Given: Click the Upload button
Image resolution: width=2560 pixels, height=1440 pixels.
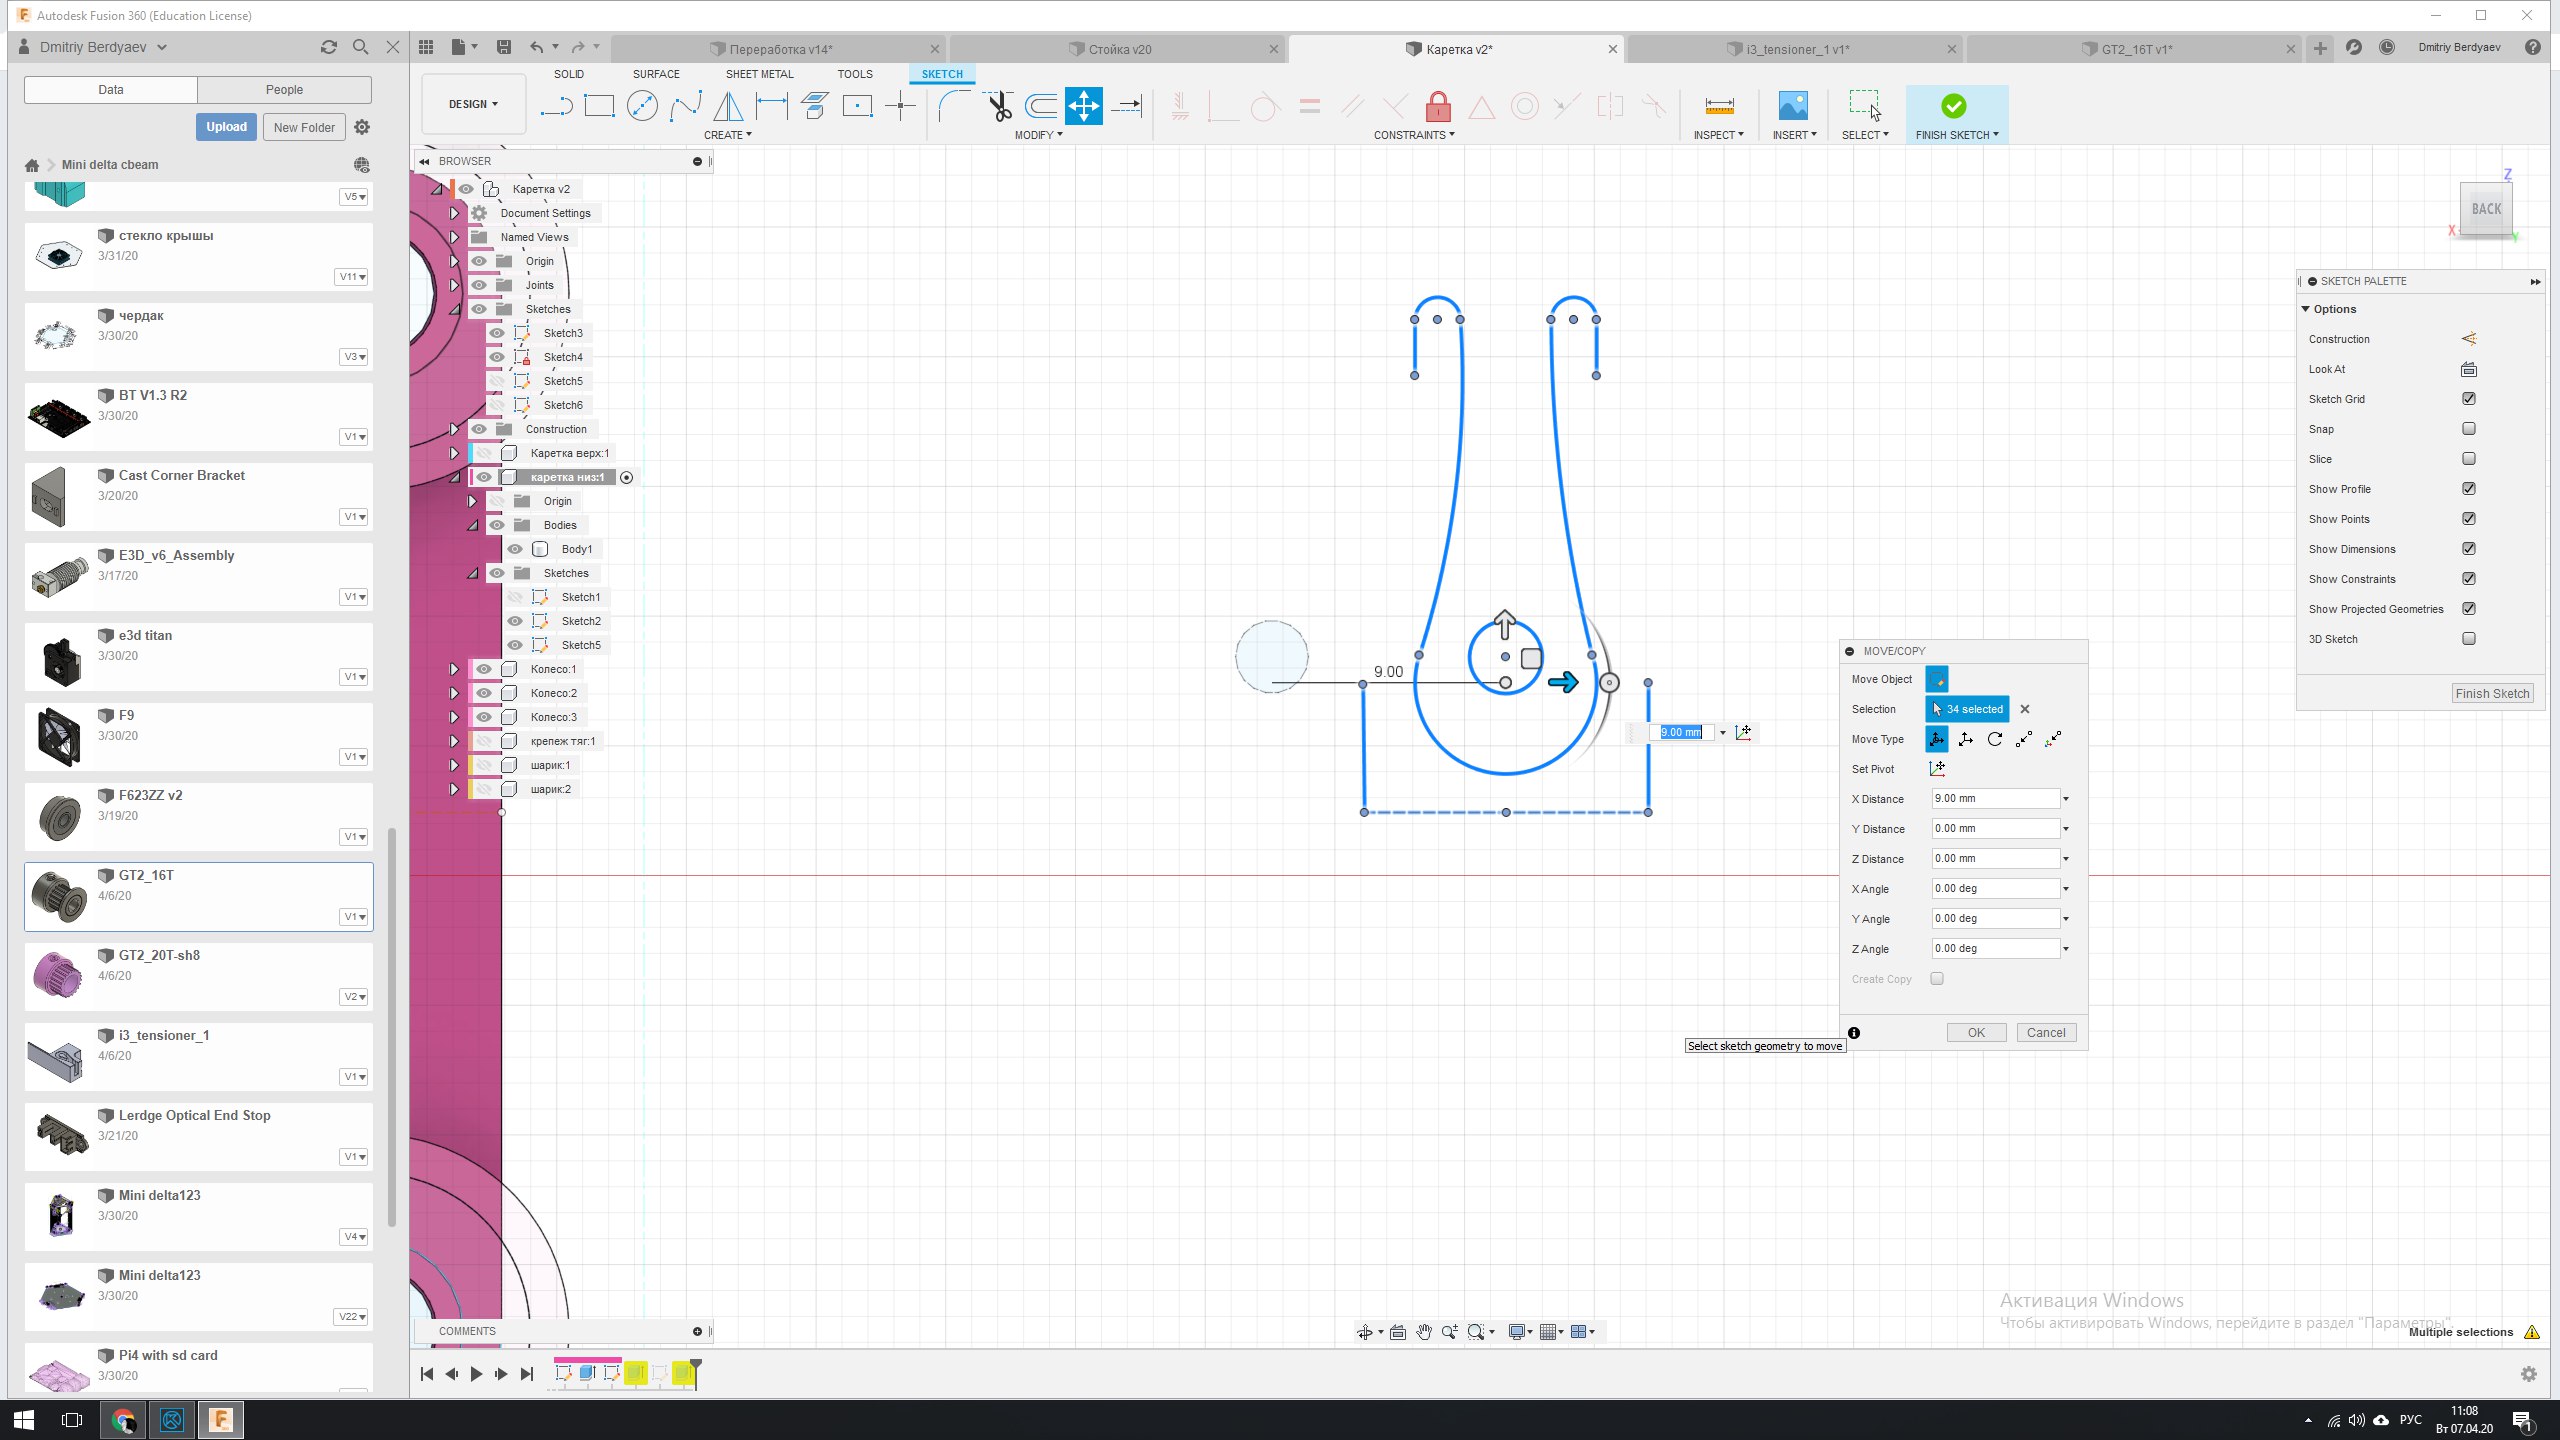Looking at the screenshot, I should pyautogui.click(x=226, y=127).
